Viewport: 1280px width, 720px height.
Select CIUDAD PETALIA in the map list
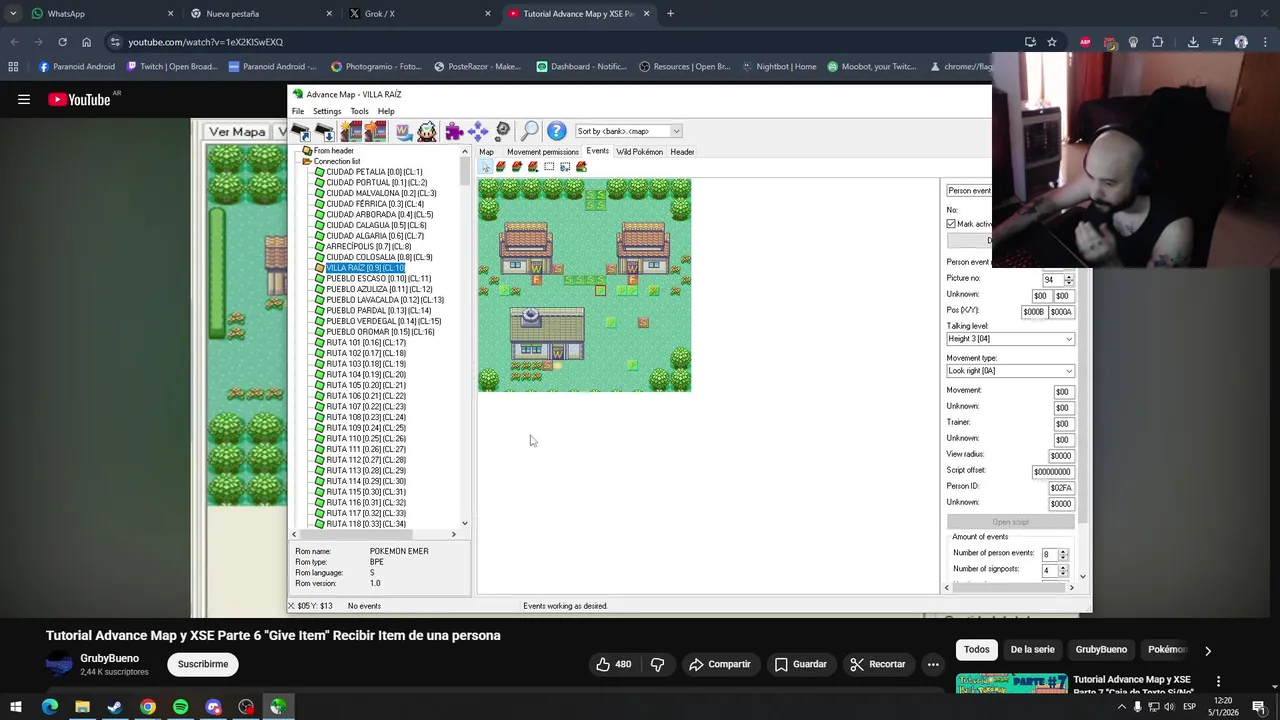pyautogui.click(x=374, y=172)
